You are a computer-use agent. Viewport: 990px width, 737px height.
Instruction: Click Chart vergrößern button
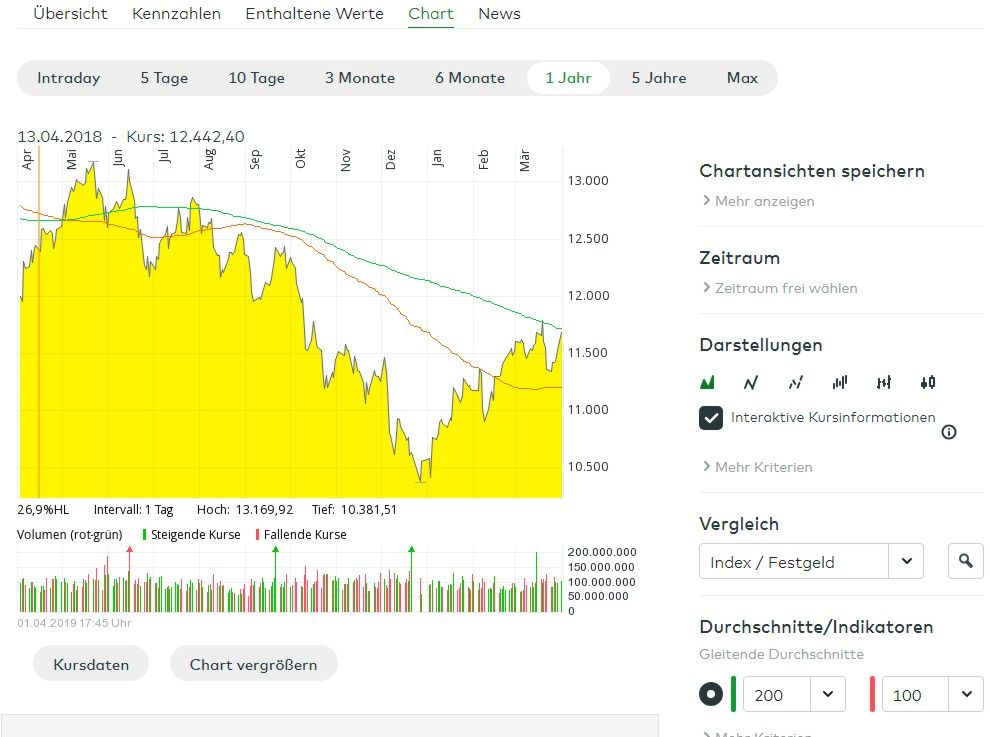(254, 664)
